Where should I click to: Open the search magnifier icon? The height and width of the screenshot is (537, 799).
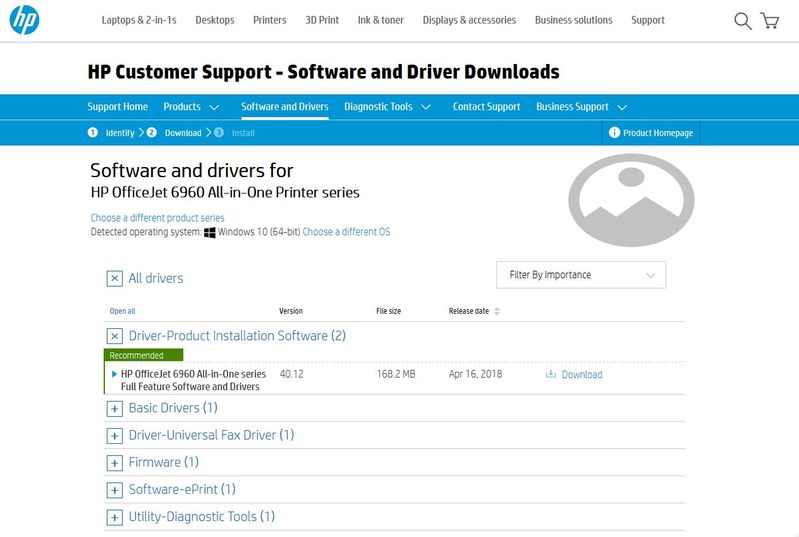point(742,21)
